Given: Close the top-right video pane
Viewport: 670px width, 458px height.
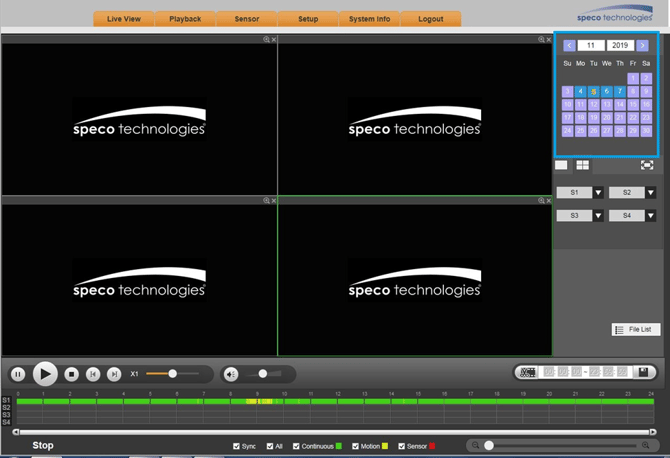Looking at the screenshot, I should click(x=549, y=39).
